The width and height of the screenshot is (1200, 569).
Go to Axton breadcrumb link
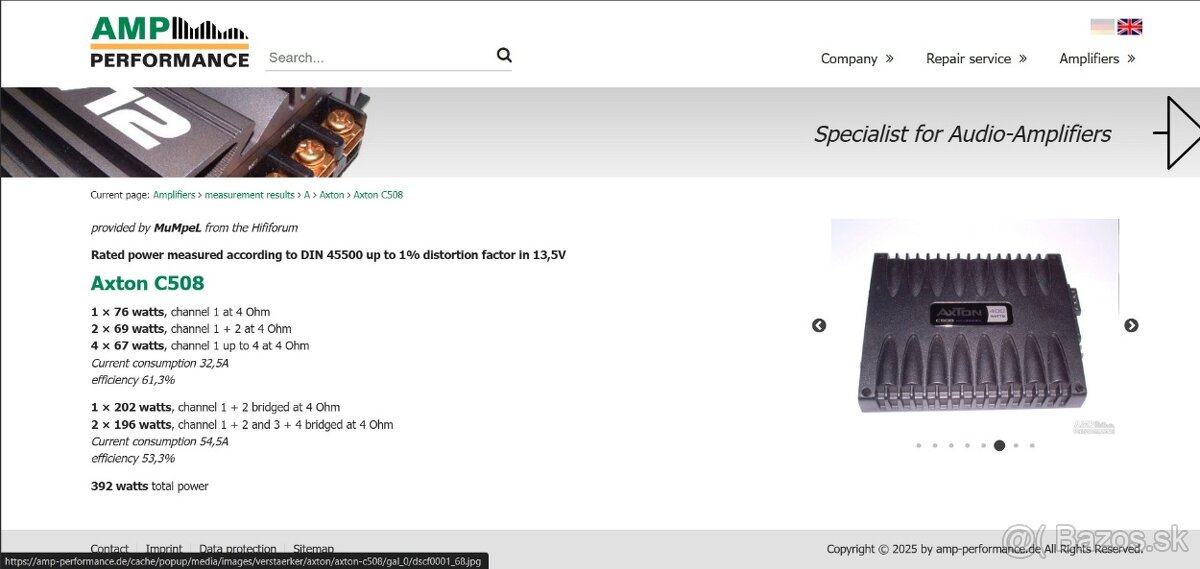[x=331, y=195]
